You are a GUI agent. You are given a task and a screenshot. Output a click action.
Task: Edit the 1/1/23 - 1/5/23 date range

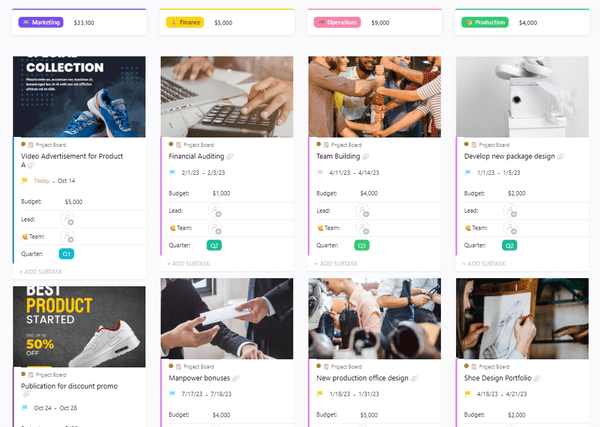499,173
